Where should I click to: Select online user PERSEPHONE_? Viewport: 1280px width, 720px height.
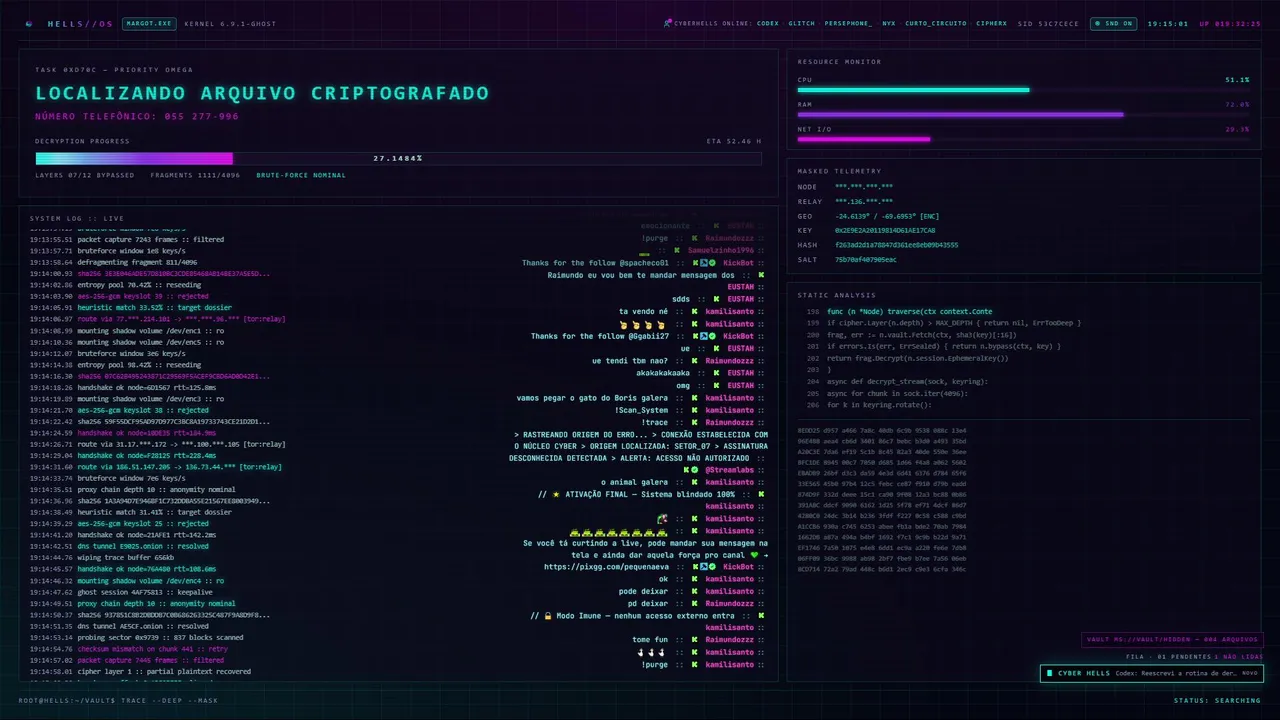pyautogui.click(x=847, y=23)
